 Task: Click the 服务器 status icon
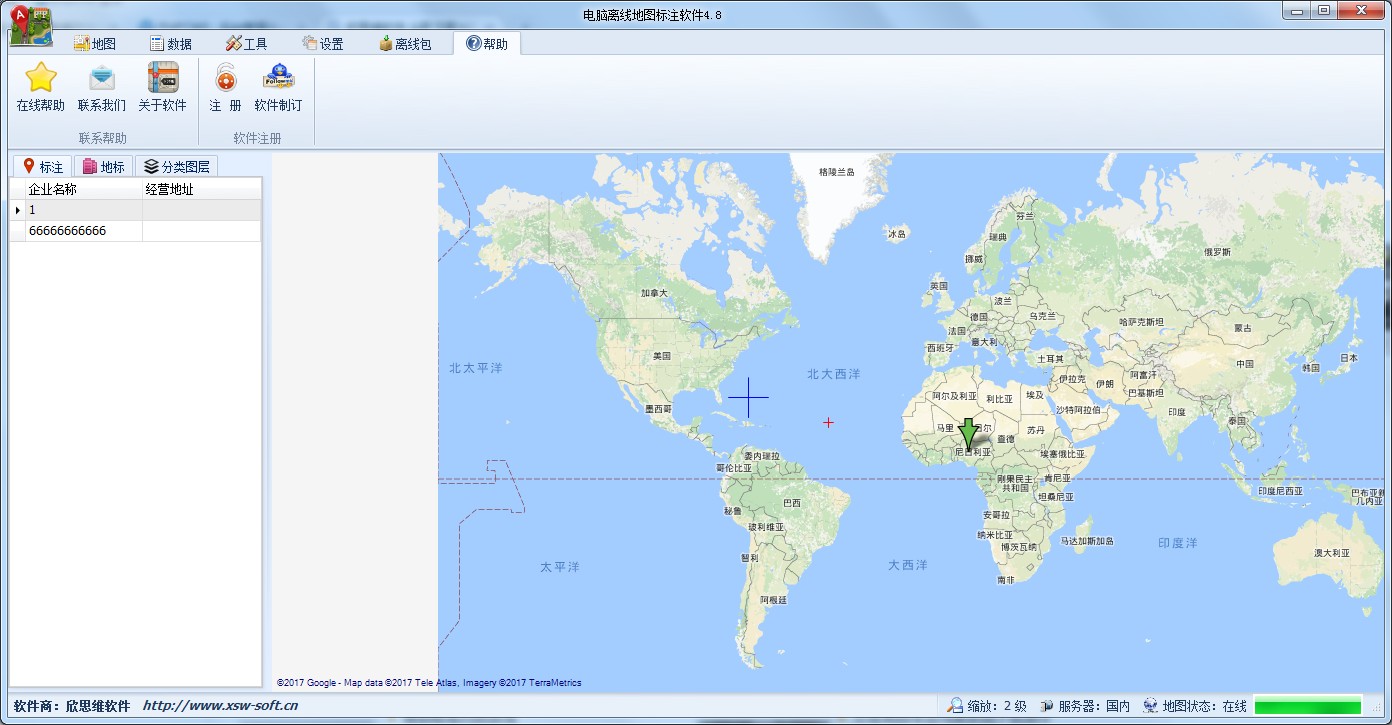[x=1046, y=706]
